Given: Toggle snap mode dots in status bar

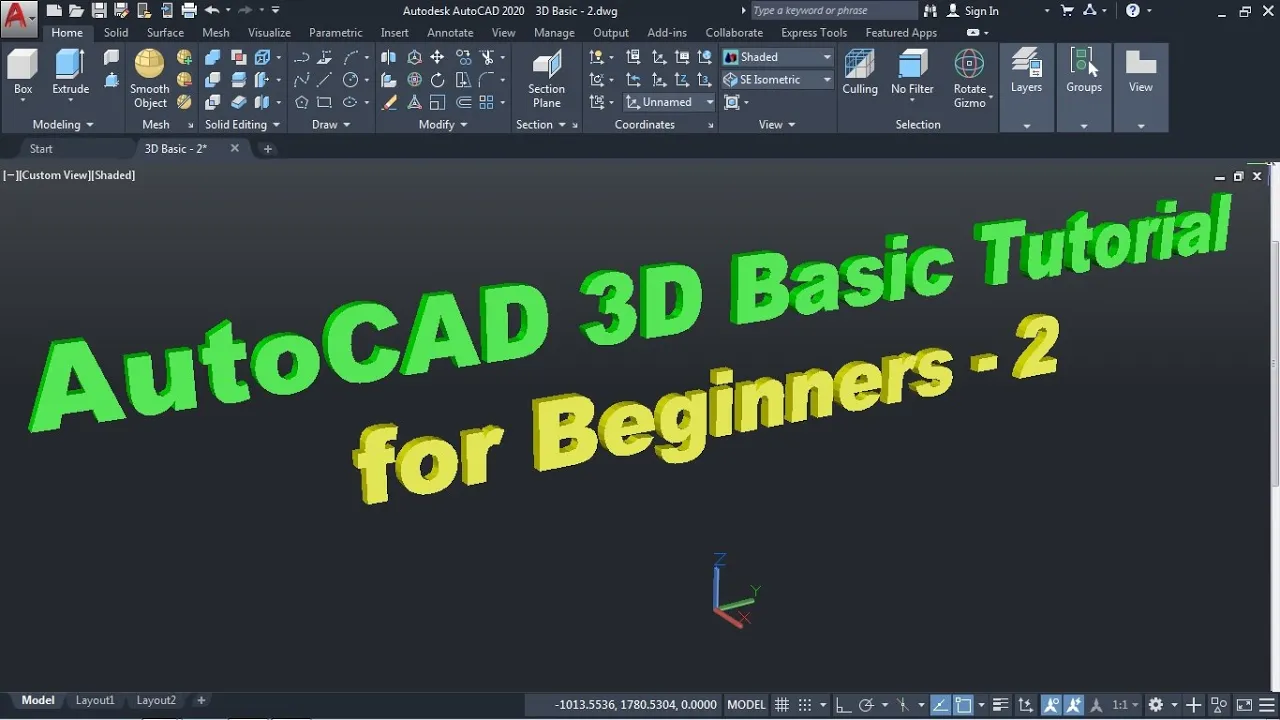Looking at the screenshot, I should (805, 704).
